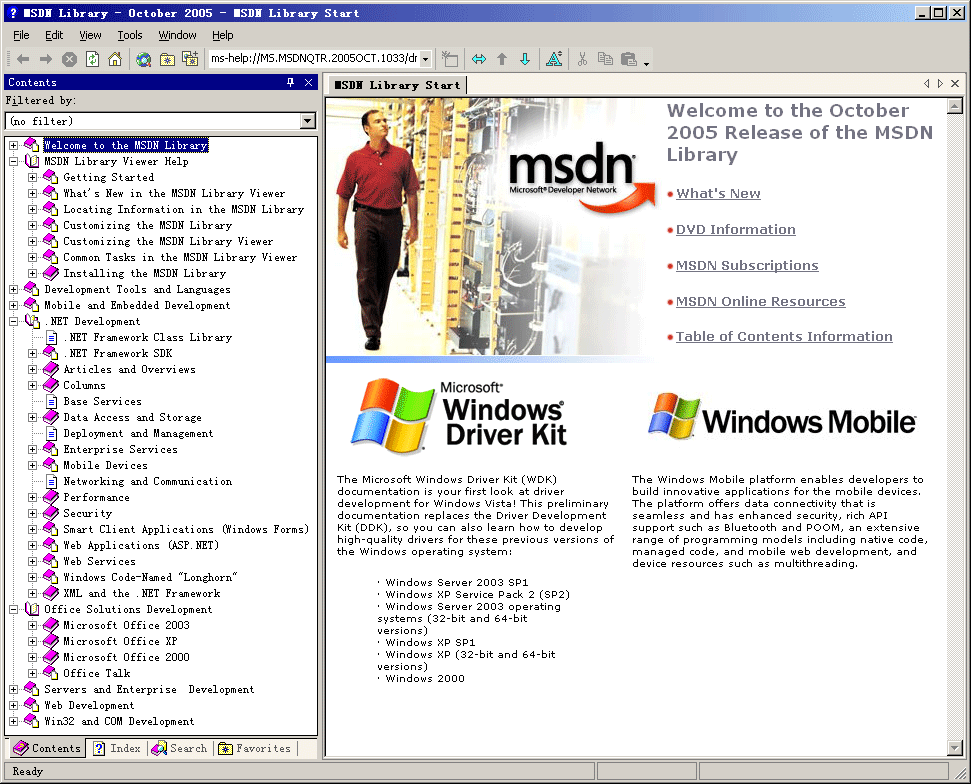Switch to the Index tab
The image size is (971, 784).
coord(118,748)
